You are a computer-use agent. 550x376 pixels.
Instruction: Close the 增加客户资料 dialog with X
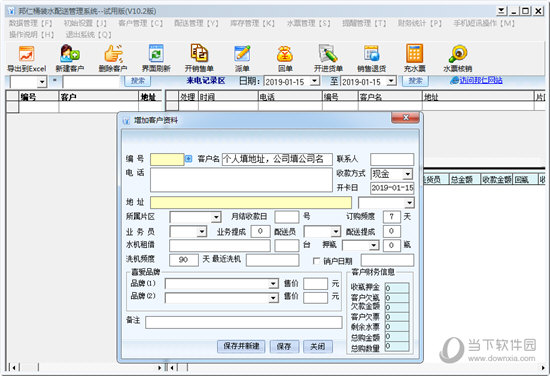[405, 118]
